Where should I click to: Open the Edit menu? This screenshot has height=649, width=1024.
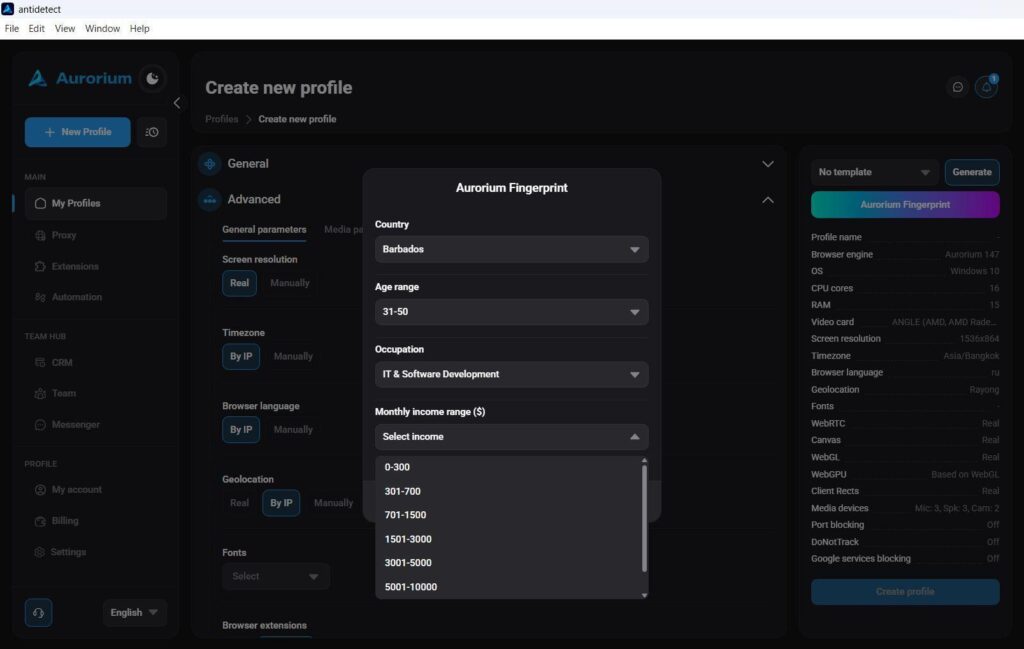37,29
